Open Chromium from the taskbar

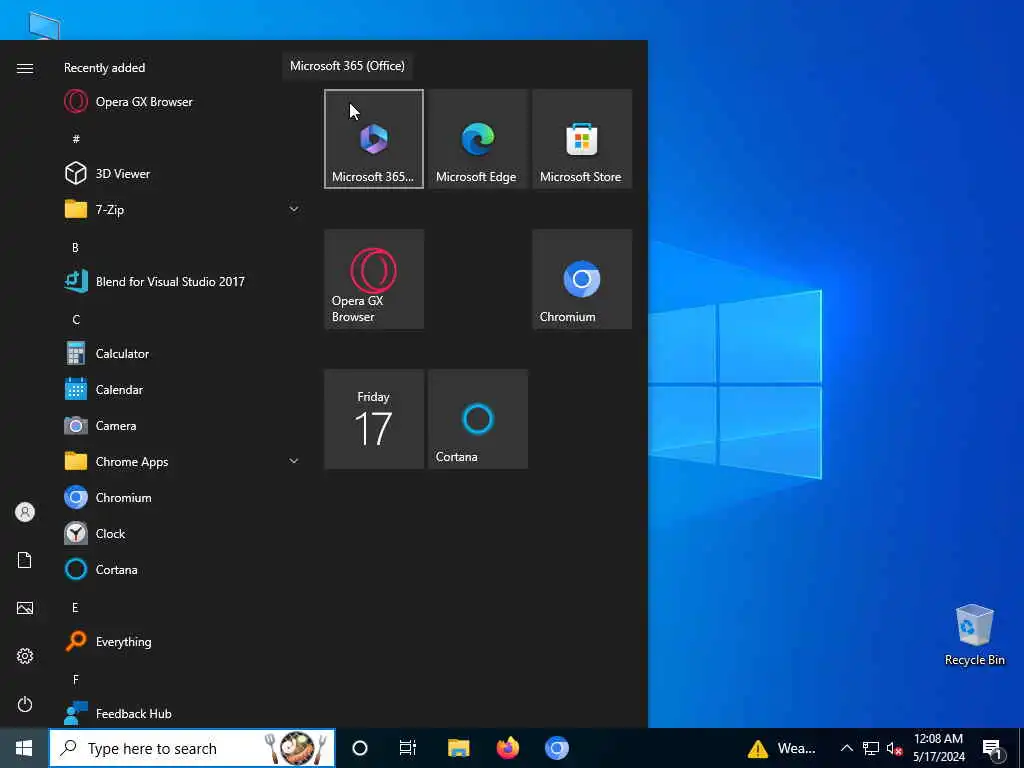tap(556, 748)
